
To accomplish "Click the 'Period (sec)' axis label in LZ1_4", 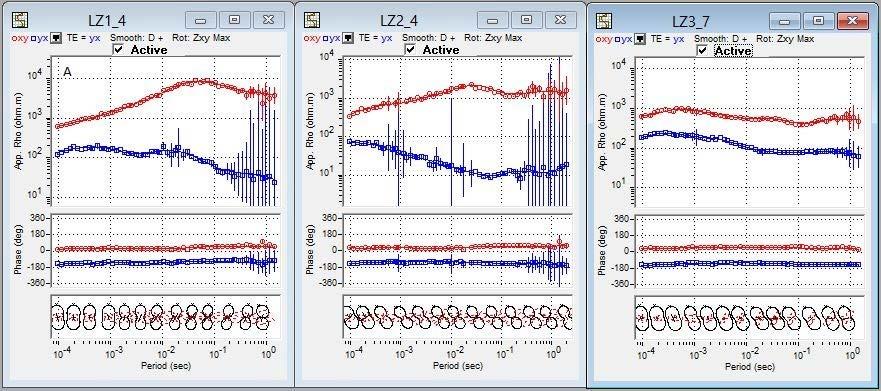I will pos(165,366).
